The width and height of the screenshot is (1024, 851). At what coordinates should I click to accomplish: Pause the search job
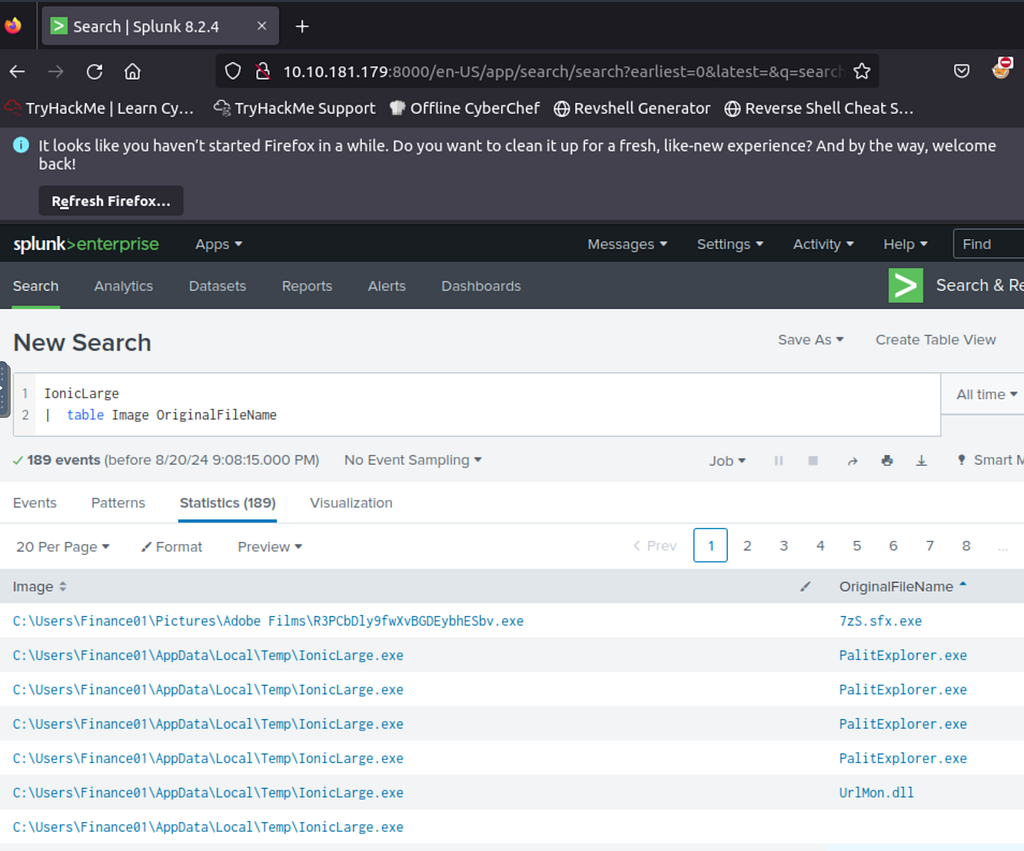click(x=778, y=460)
